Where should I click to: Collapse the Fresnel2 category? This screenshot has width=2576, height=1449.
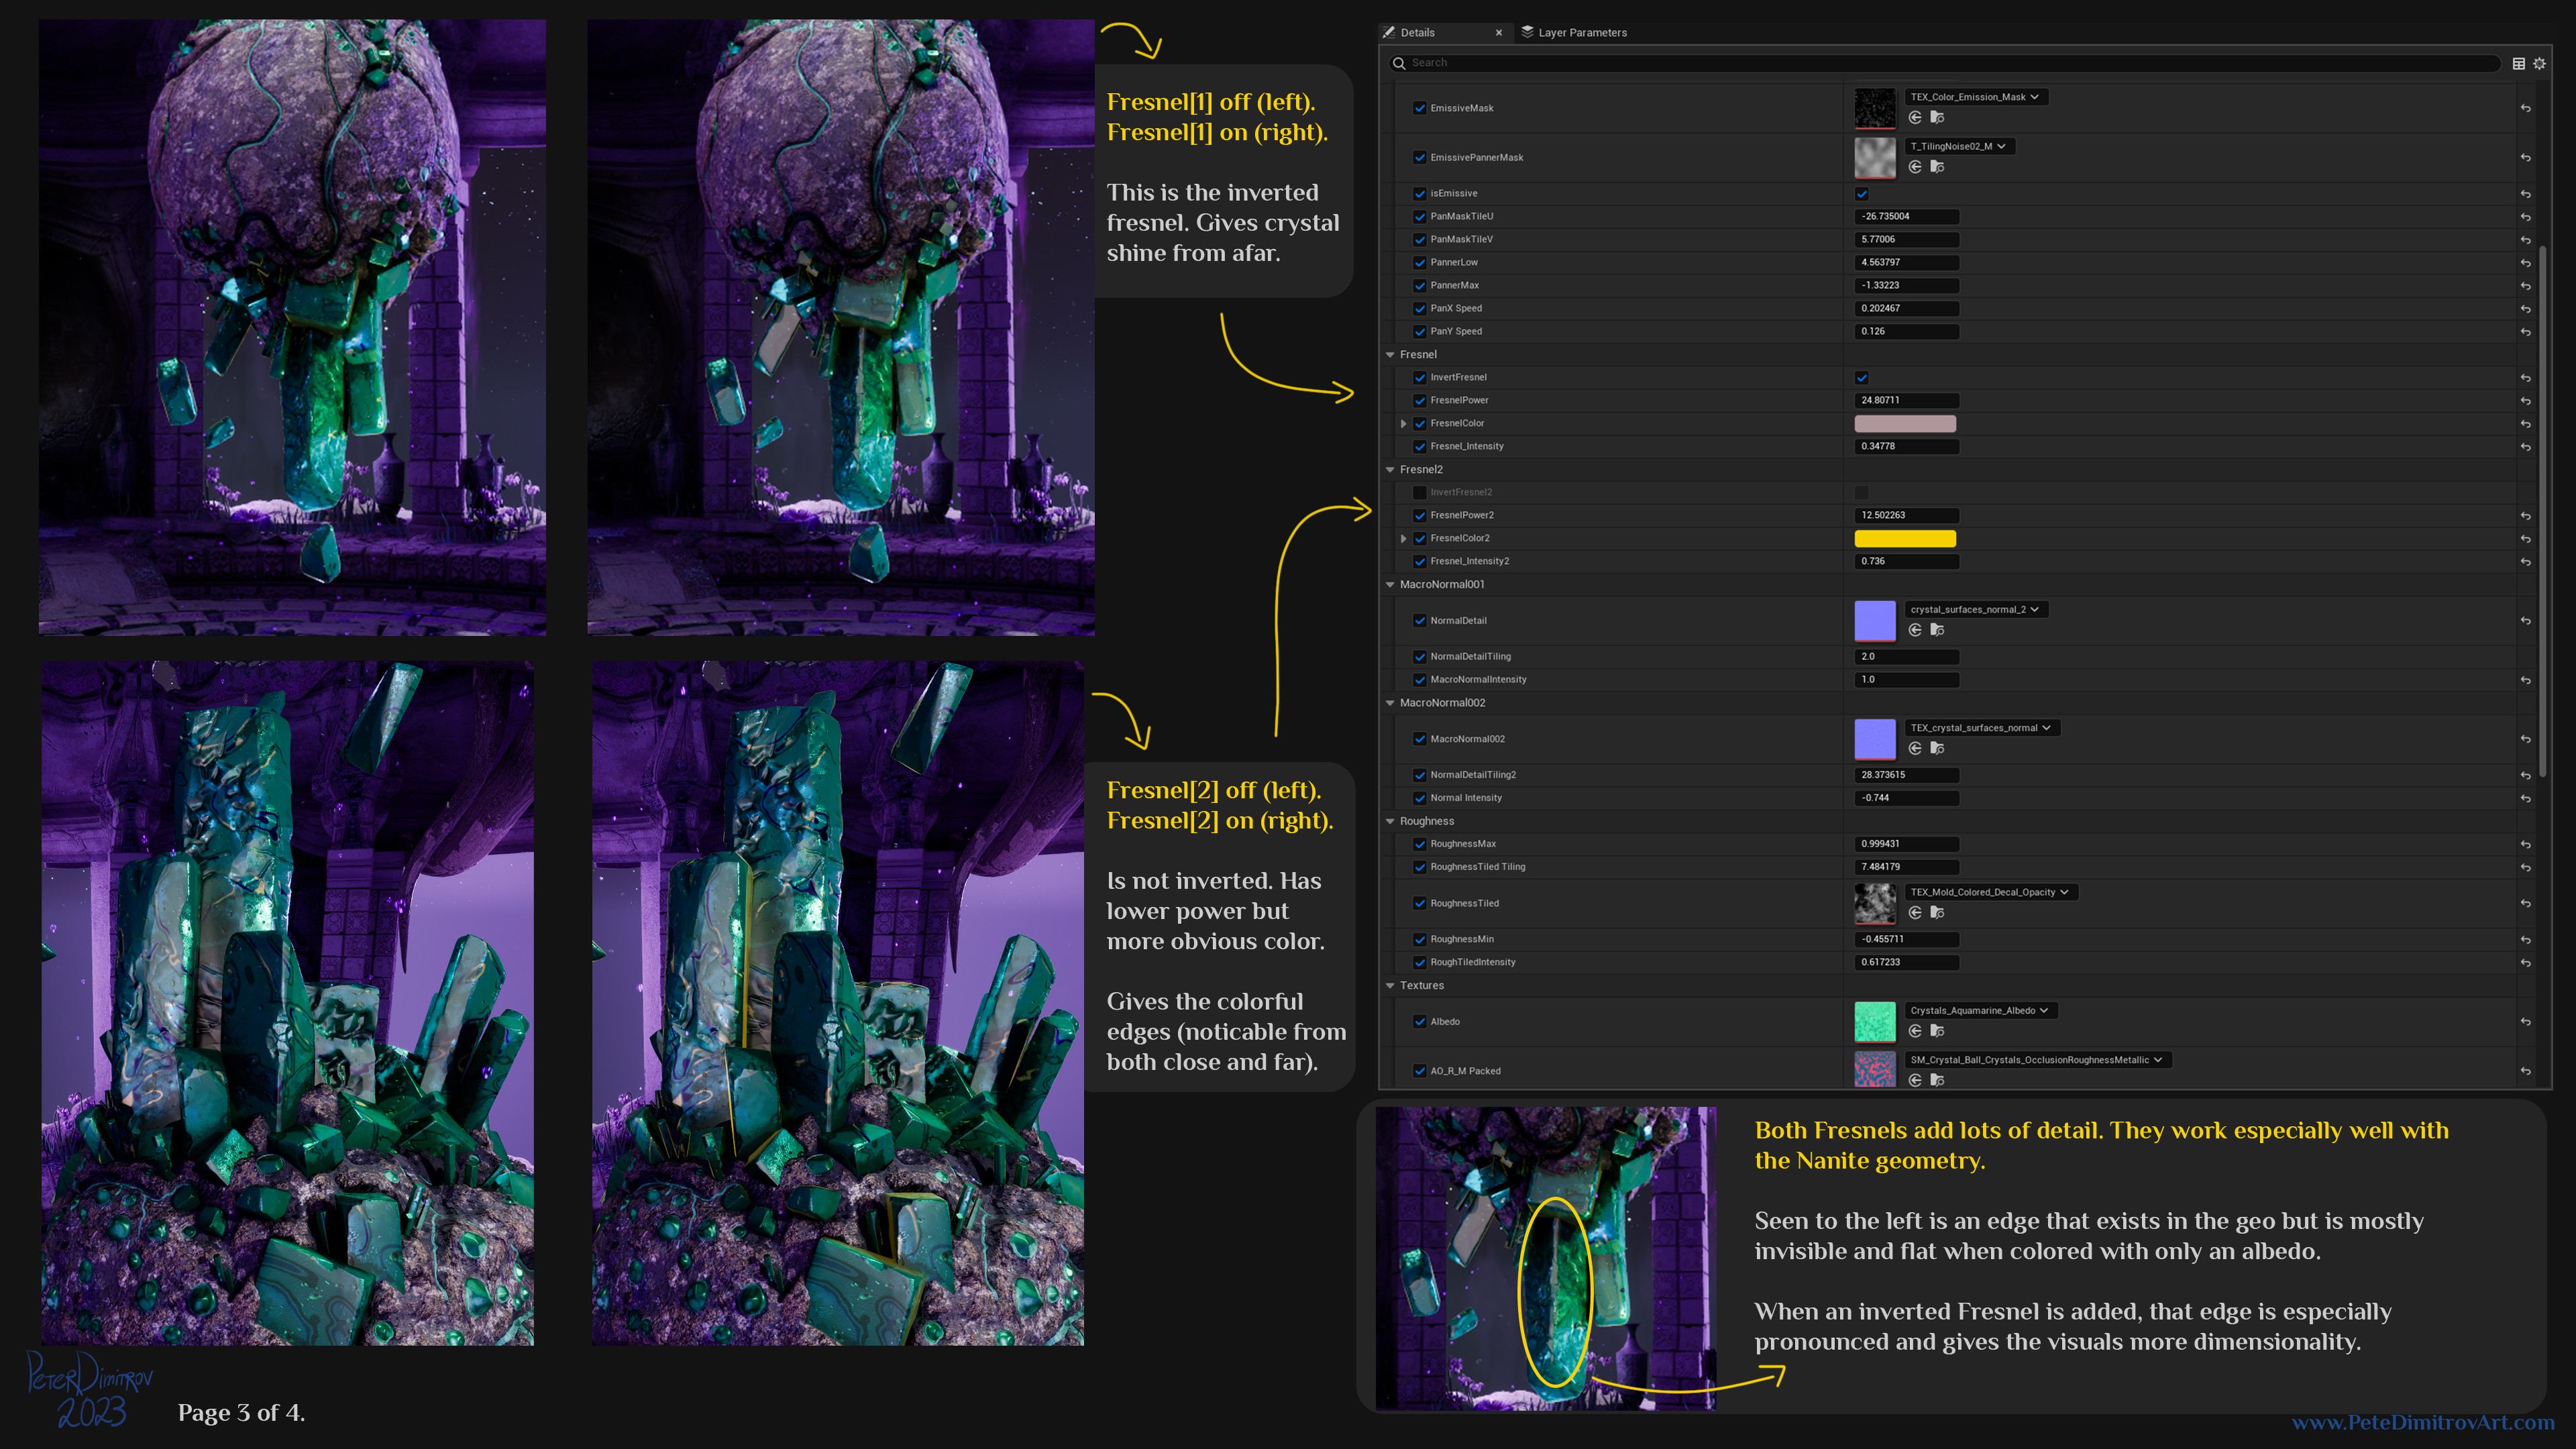pyautogui.click(x=1390, y=470)
